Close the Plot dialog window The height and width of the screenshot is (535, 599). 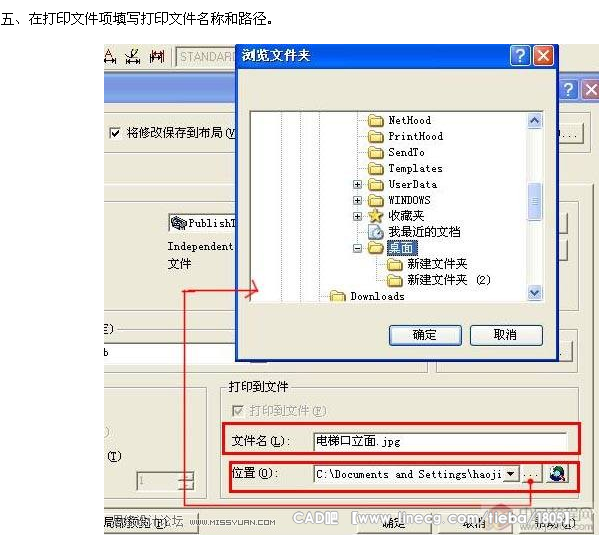point(590,90)
